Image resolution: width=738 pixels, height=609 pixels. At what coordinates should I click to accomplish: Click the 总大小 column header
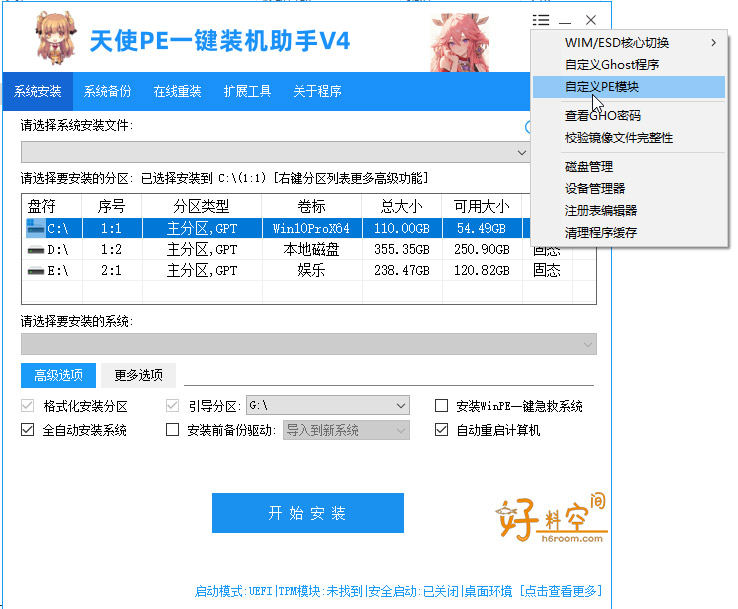click(402, 206)
